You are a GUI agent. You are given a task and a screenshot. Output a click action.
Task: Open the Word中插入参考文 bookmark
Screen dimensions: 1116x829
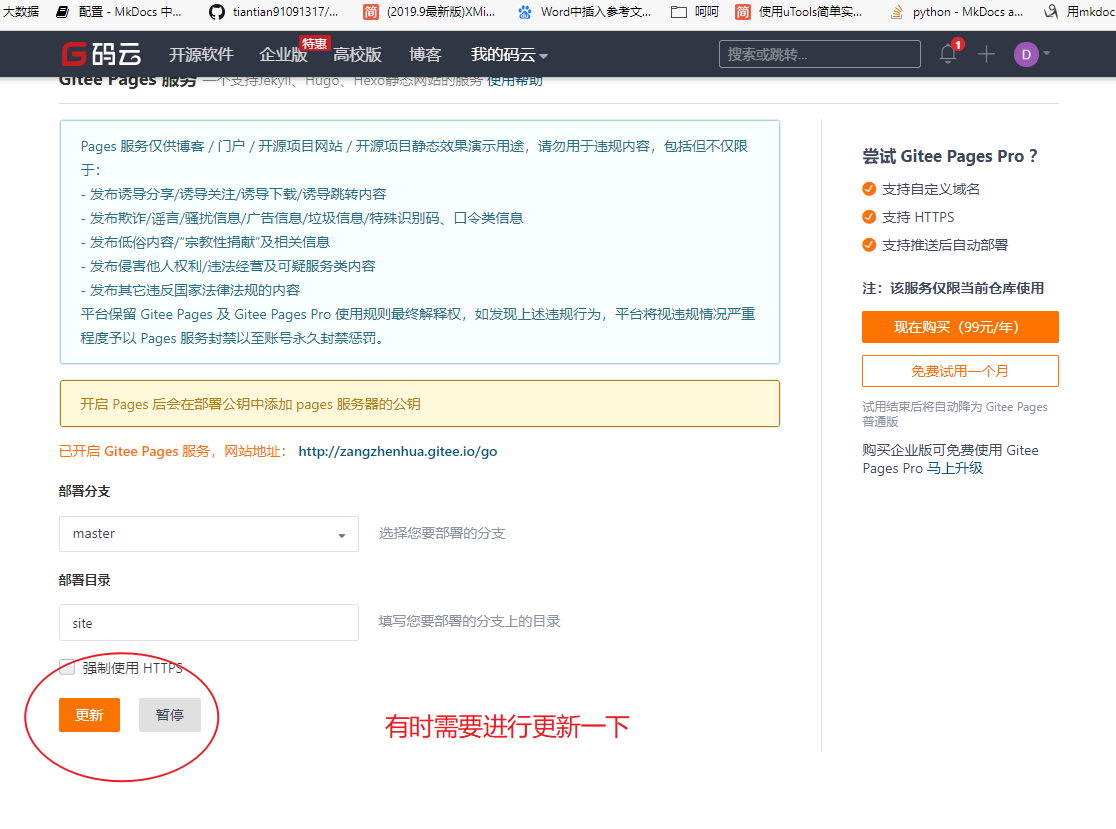click(584, 11)
